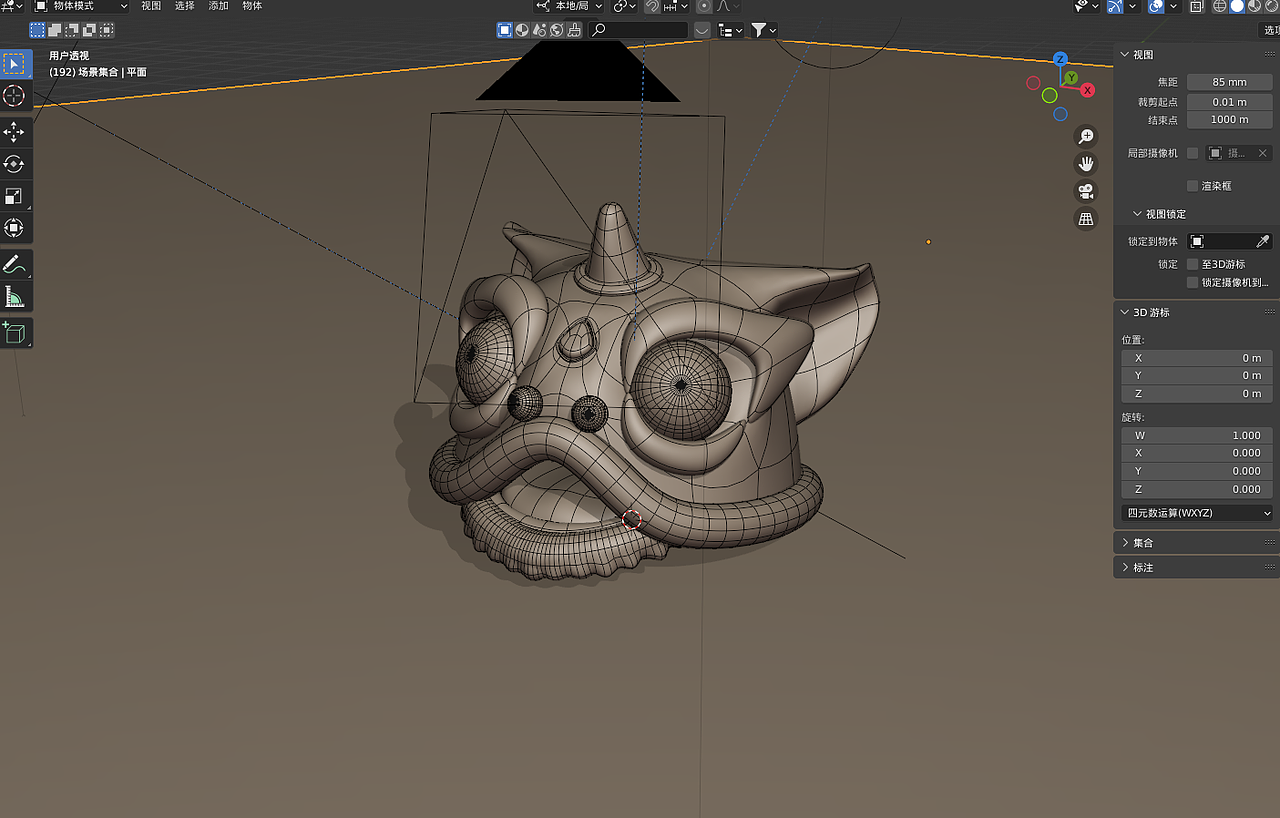The width and height of the screenshot is (1280, 818).
Task: Switch to material preview shading
Action: pyautogui.click(x=1254, y=6)
